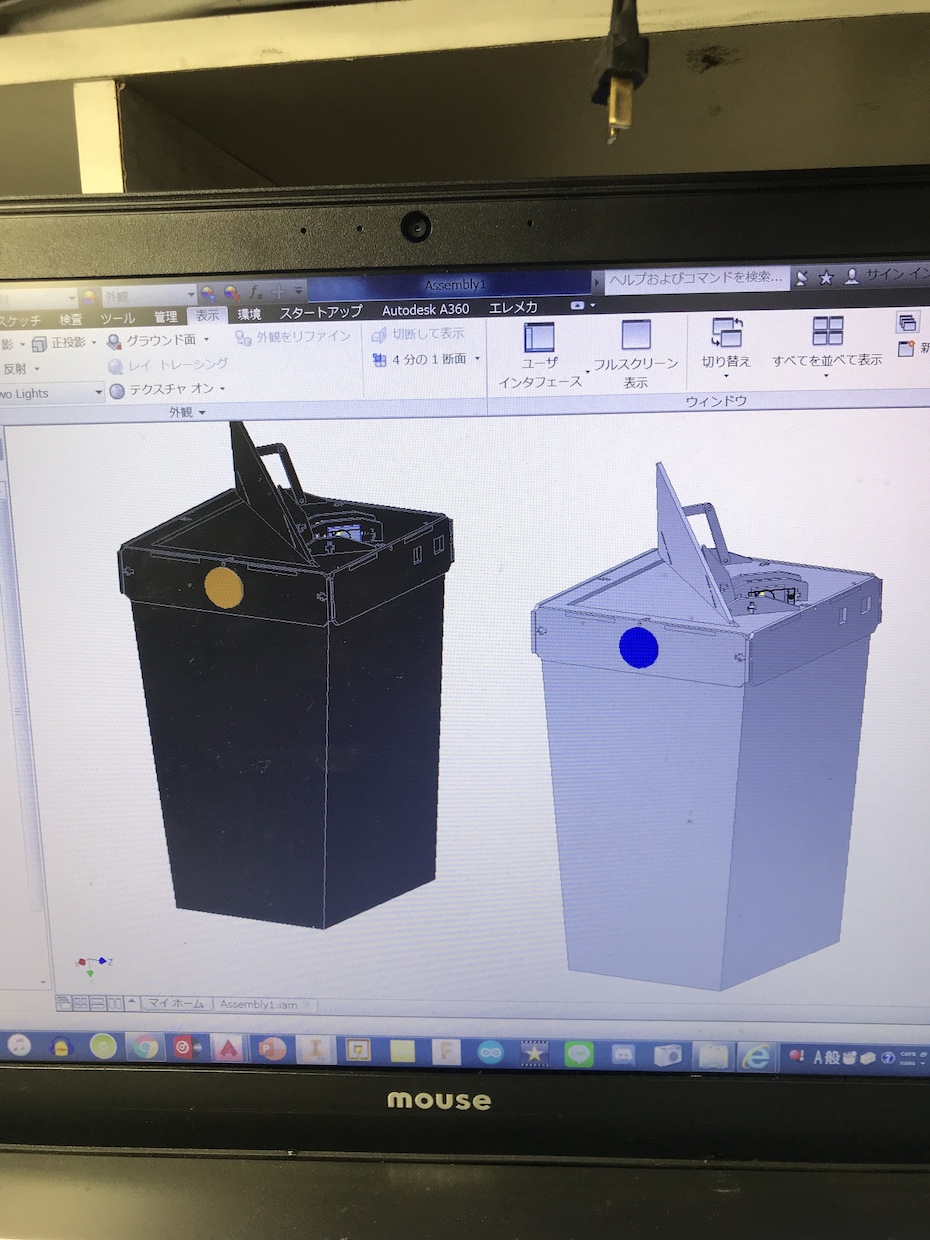Click the first window layout icon by tabs

pos(64,1002)
